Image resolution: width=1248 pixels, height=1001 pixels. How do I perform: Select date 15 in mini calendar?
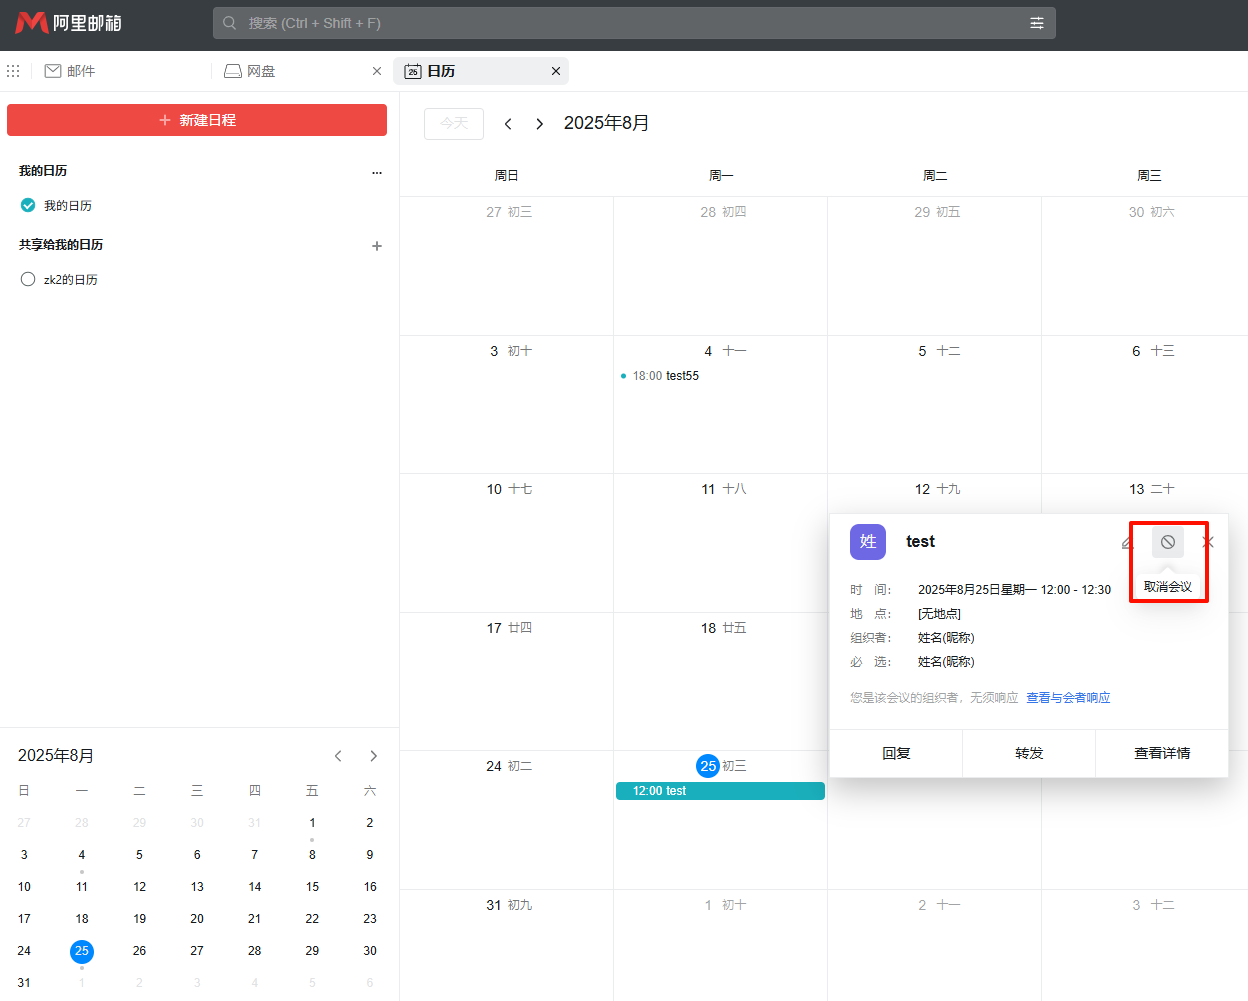[312, 887]
